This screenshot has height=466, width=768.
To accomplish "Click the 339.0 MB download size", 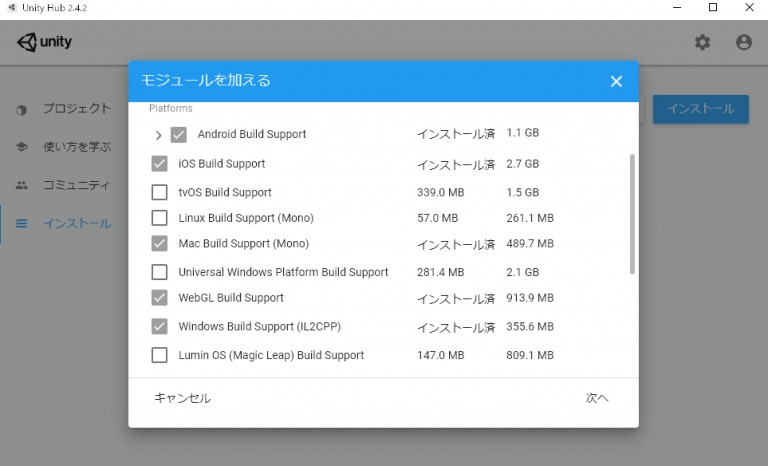I will (440, 192).
